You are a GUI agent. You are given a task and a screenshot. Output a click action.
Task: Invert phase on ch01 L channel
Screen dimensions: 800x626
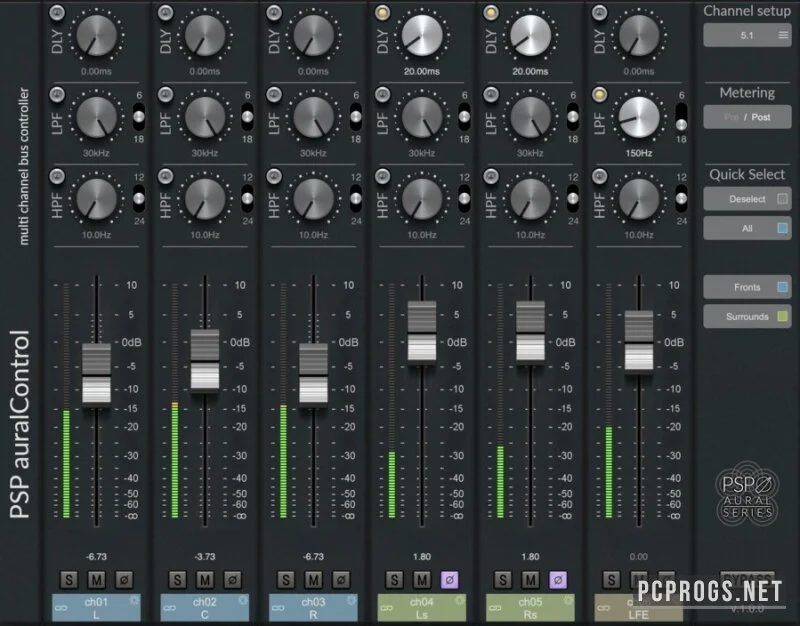(x=124, y=580)
